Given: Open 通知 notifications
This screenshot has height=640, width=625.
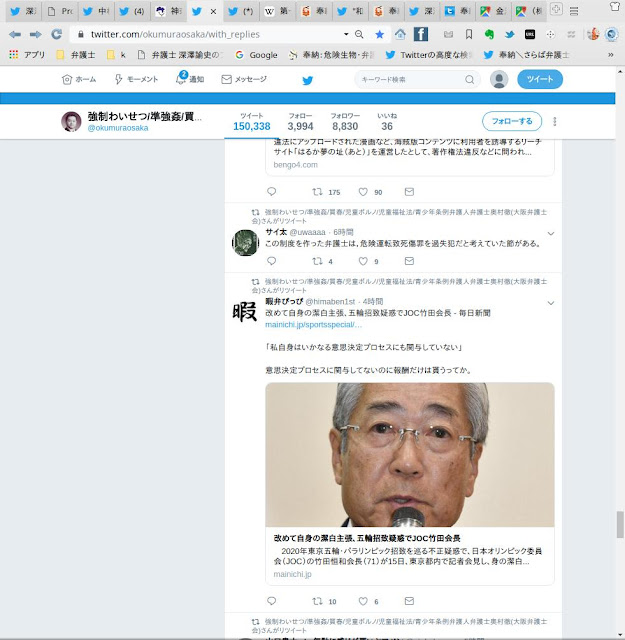Looking at the screenshot, I should coord(190,78).
